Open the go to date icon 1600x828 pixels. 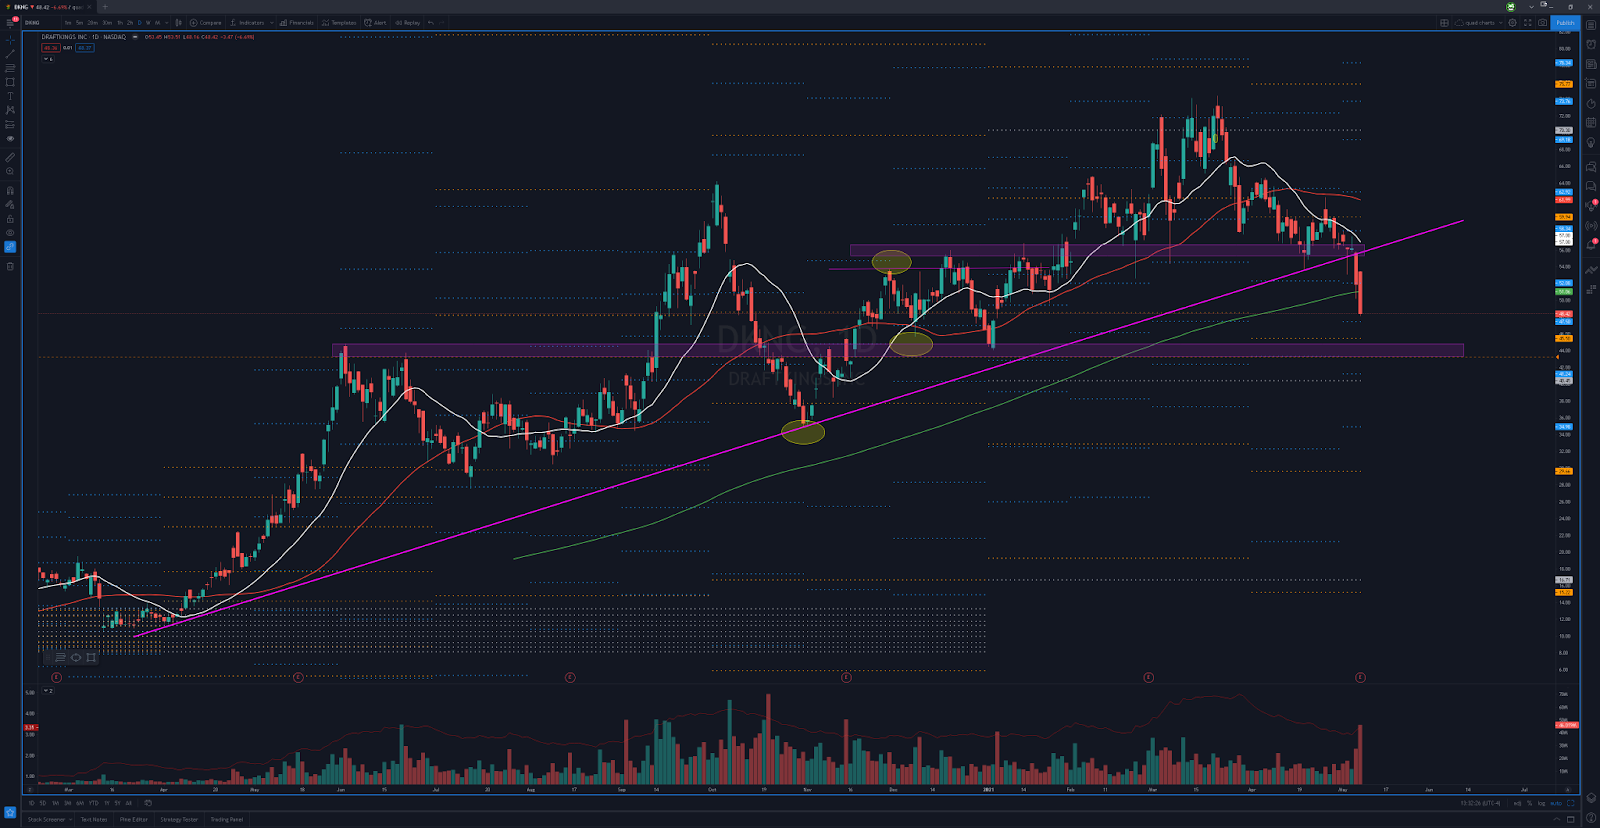pos(148,803)
